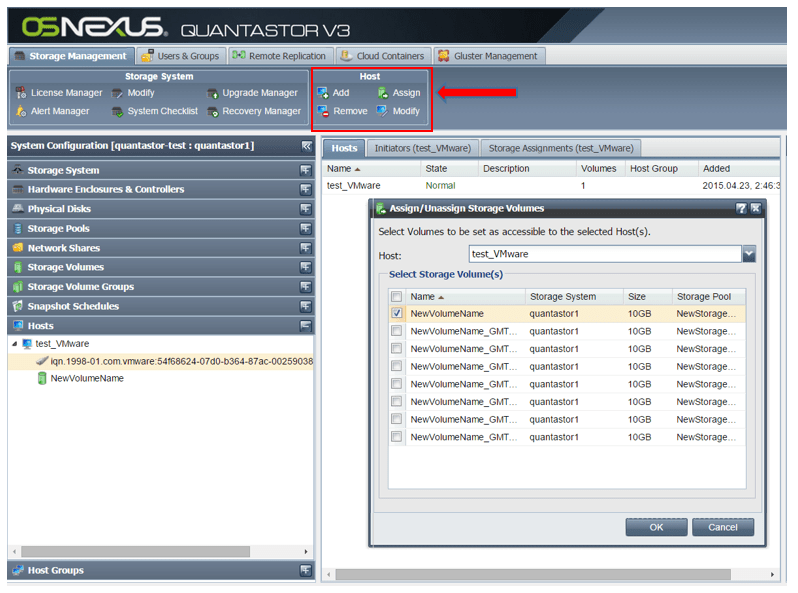Select NewVolumeName in the Hosts tree
This screenshot has width=798, height=593.
(87, 378)
